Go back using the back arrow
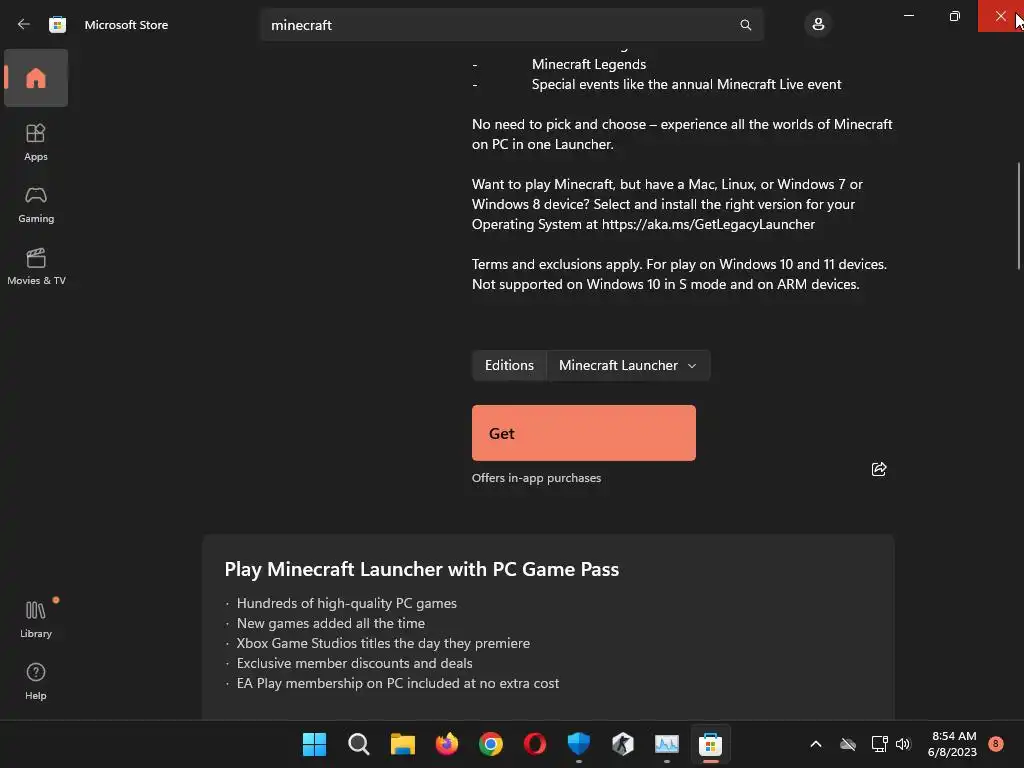The width and height of the screenshot is (1024, 768). pyautogui.click(x=24, y=25)
